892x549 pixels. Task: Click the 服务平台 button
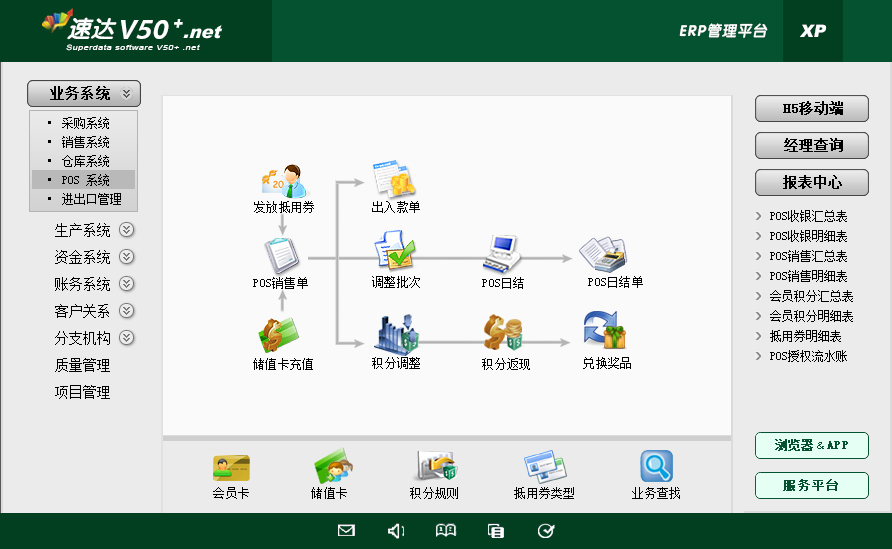tap(812, 485)
